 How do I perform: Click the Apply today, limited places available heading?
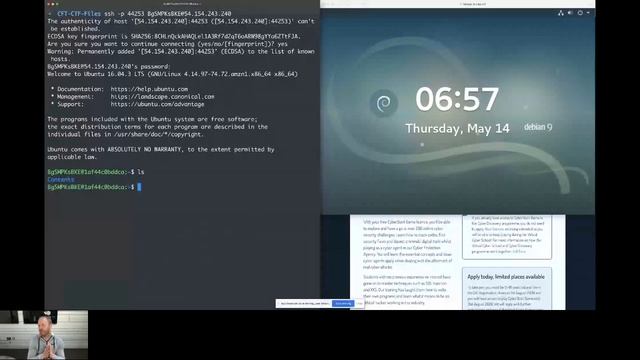coord(506,277)
